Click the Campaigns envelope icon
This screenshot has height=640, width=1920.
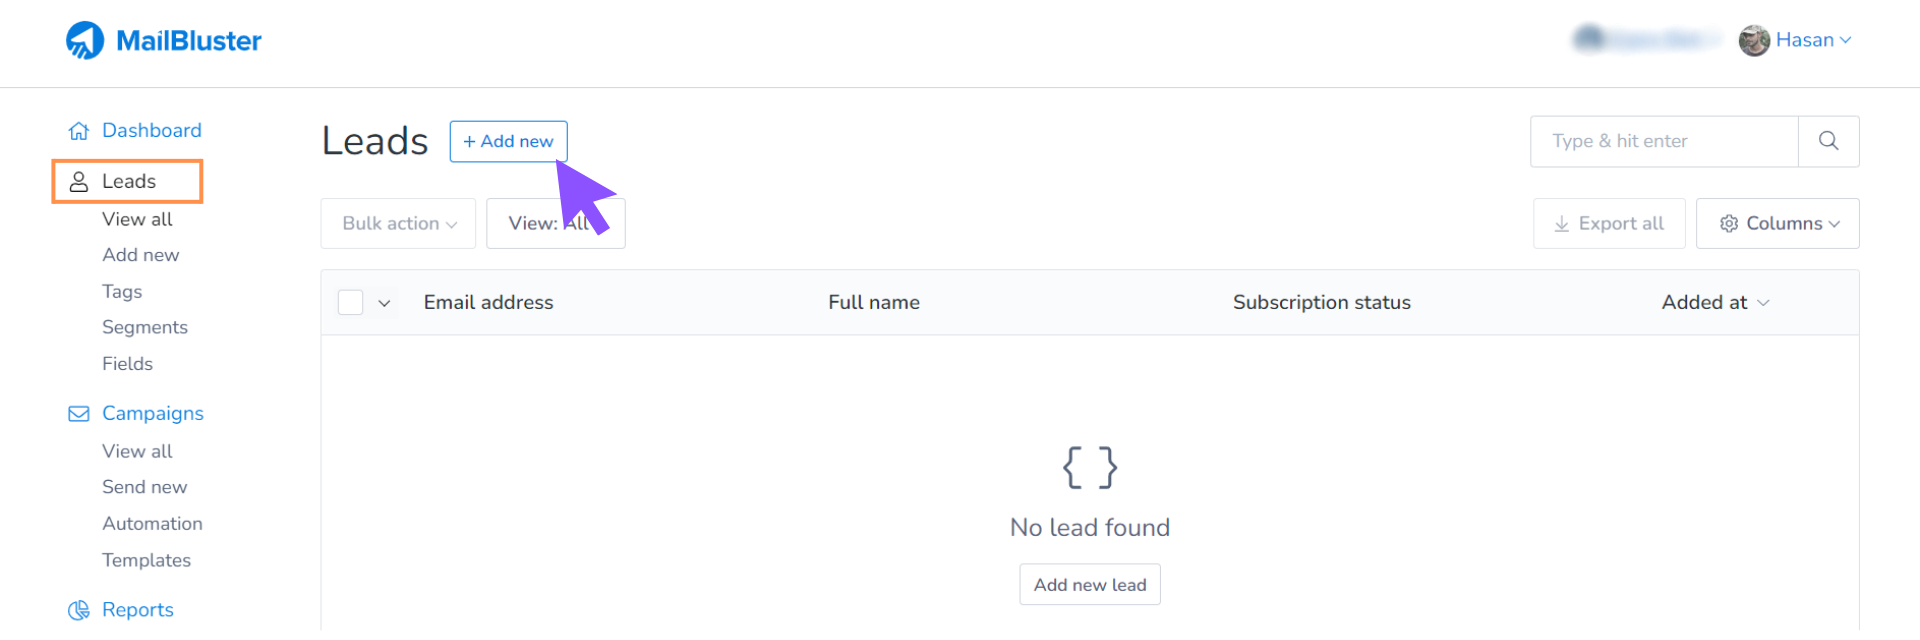tap(79, 414)
